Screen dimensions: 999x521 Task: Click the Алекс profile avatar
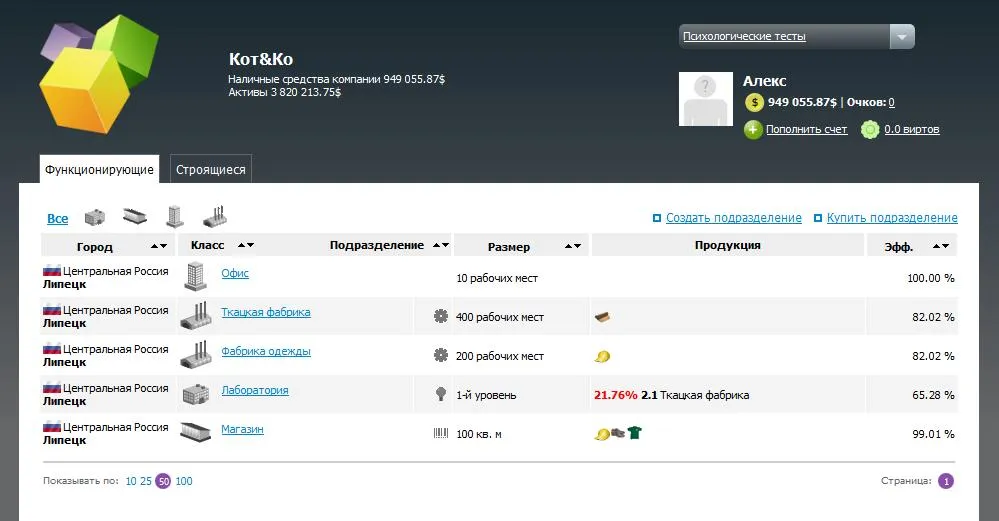706,98
